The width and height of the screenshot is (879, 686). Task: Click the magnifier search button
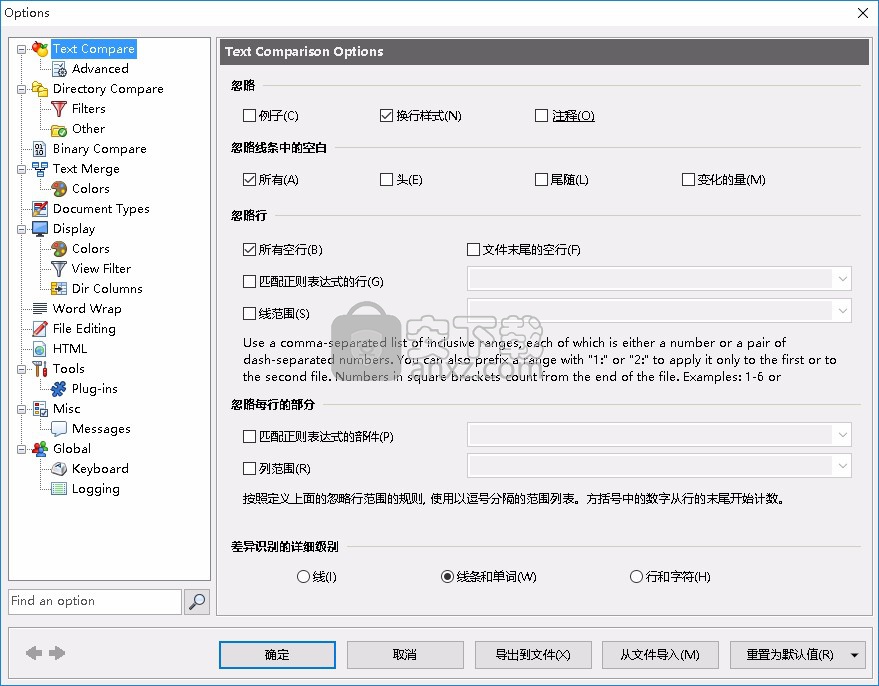[197, 602]
